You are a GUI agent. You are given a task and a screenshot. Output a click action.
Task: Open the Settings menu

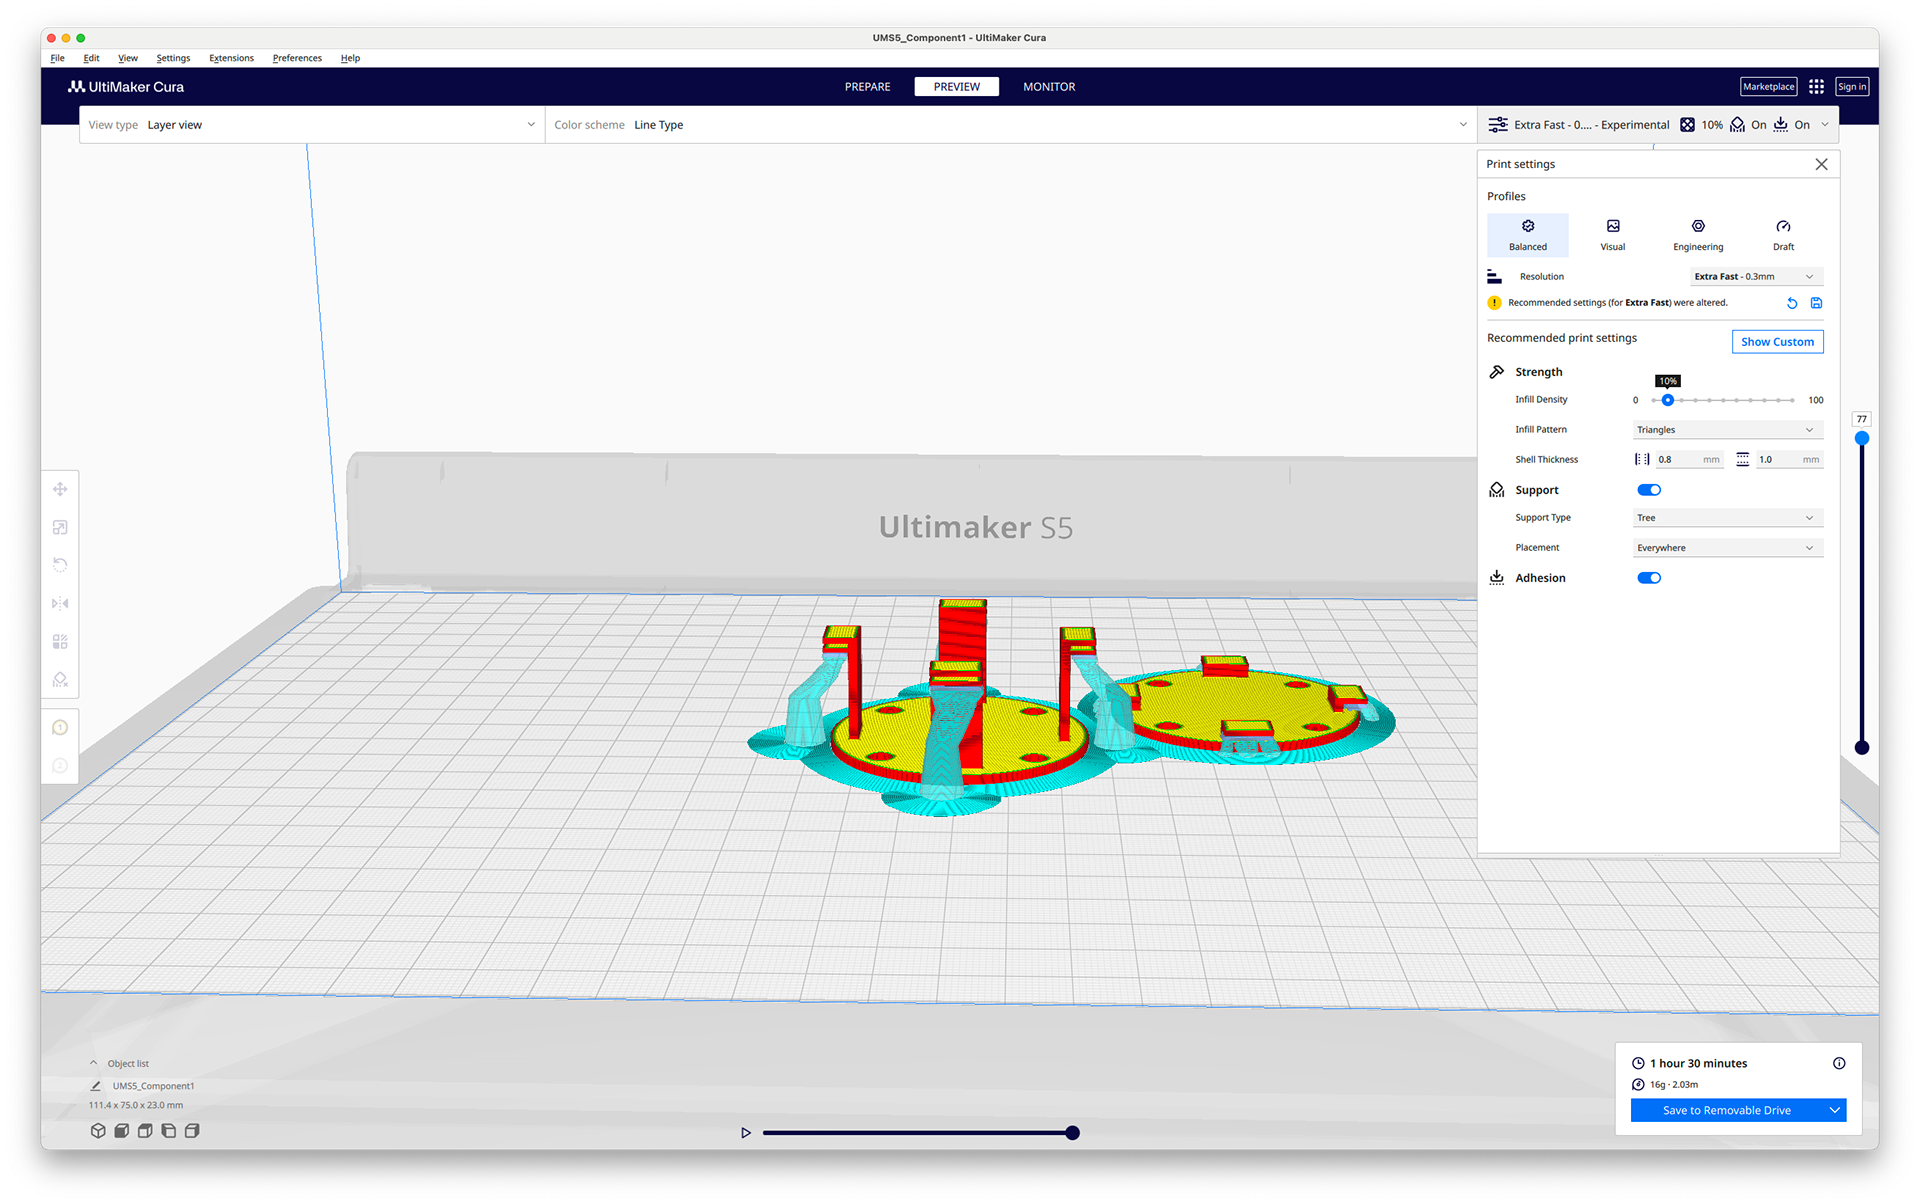(173, 58)
